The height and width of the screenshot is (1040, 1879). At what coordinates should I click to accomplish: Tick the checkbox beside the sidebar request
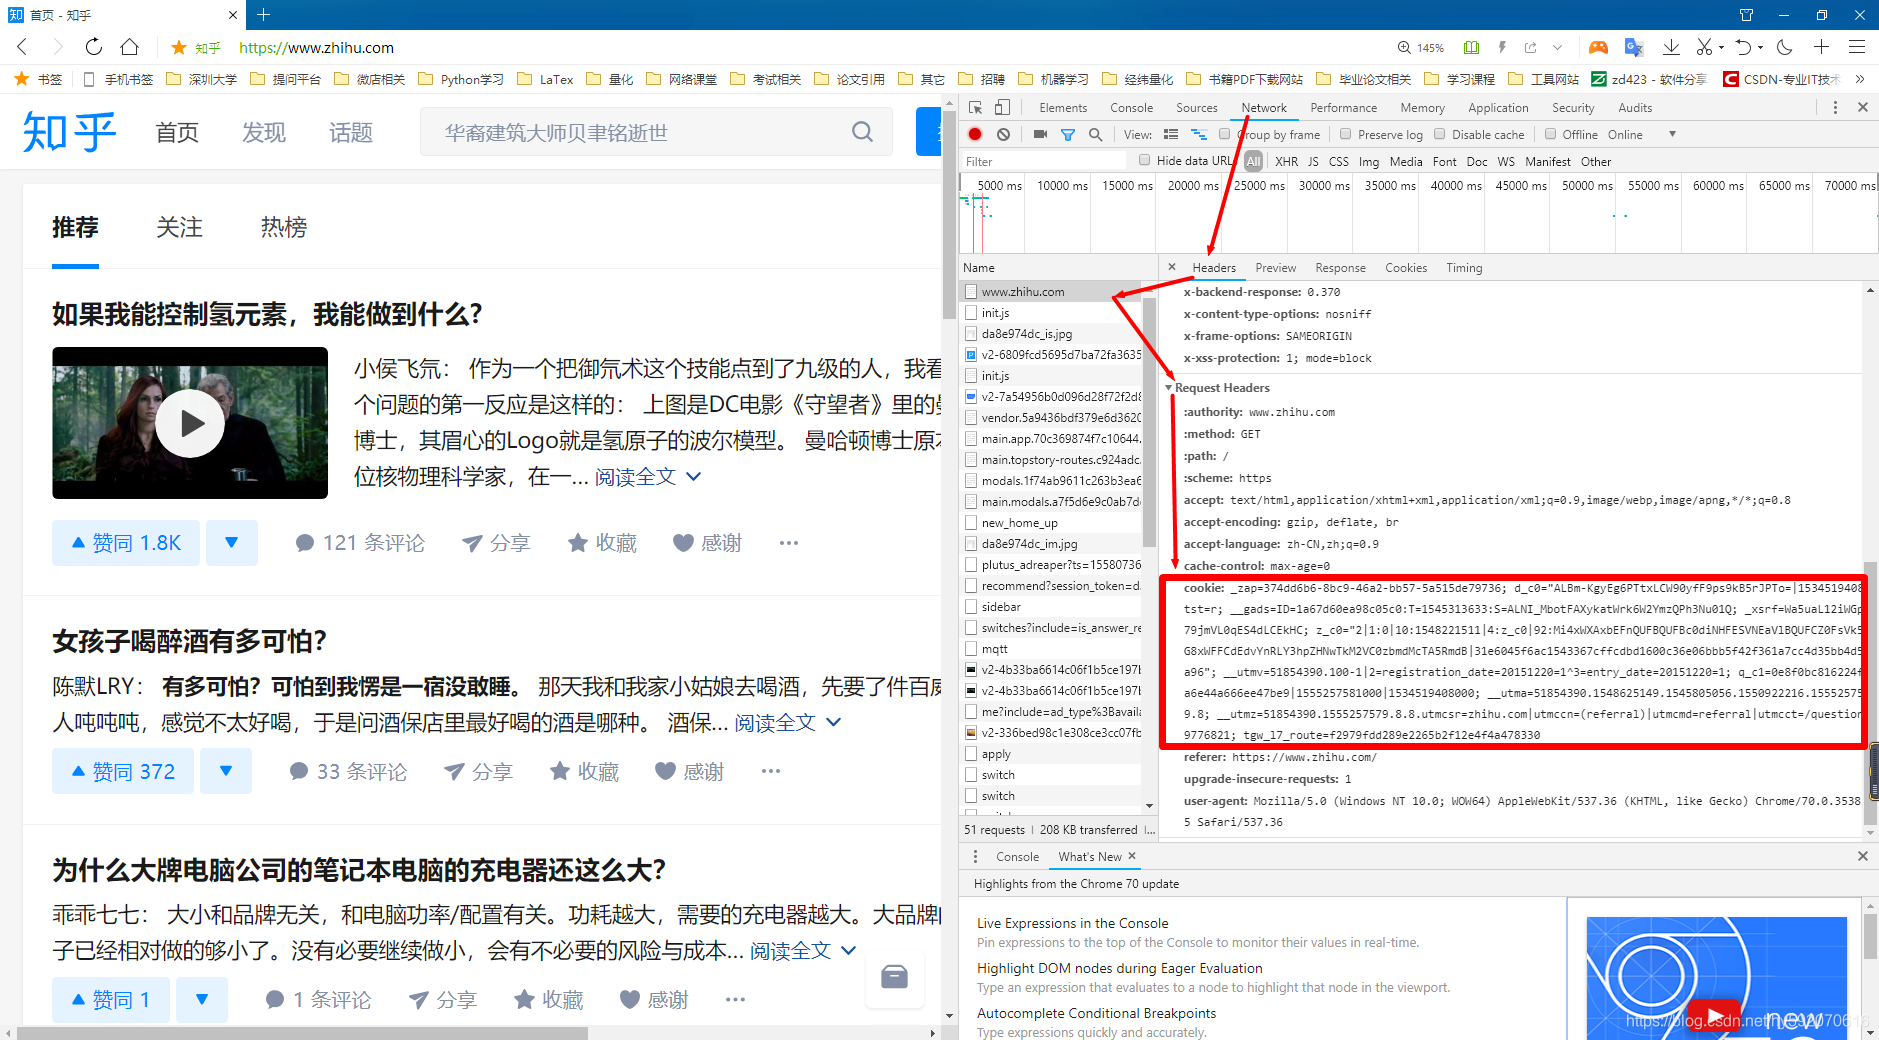[x=971, y=606]
